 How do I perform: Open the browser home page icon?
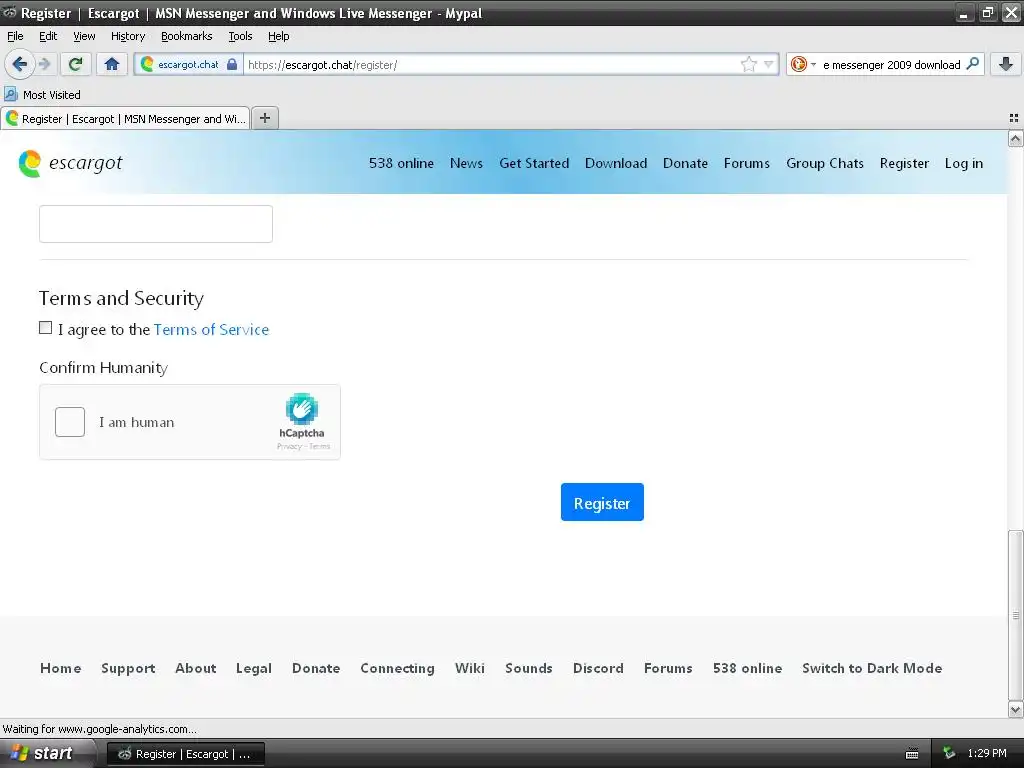click(x=112, y=64)
